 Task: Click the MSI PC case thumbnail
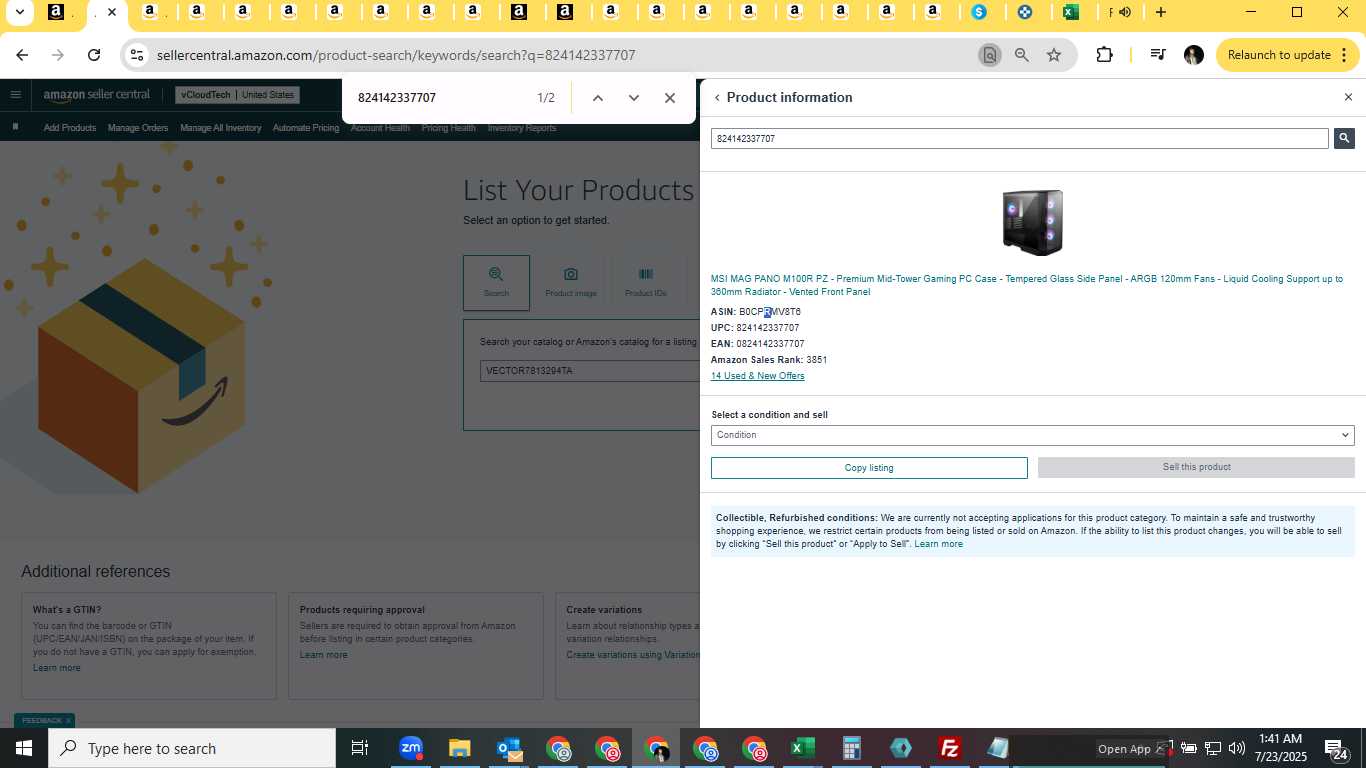pos(1033,223)
